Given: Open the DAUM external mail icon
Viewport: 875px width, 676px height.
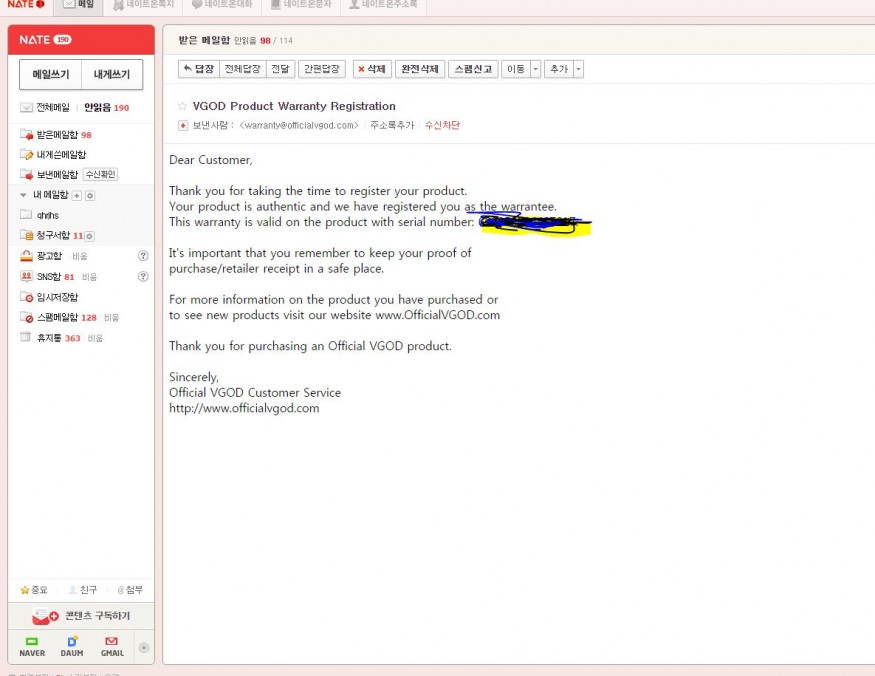Looking at the screenshot, I should click(72, 646).
